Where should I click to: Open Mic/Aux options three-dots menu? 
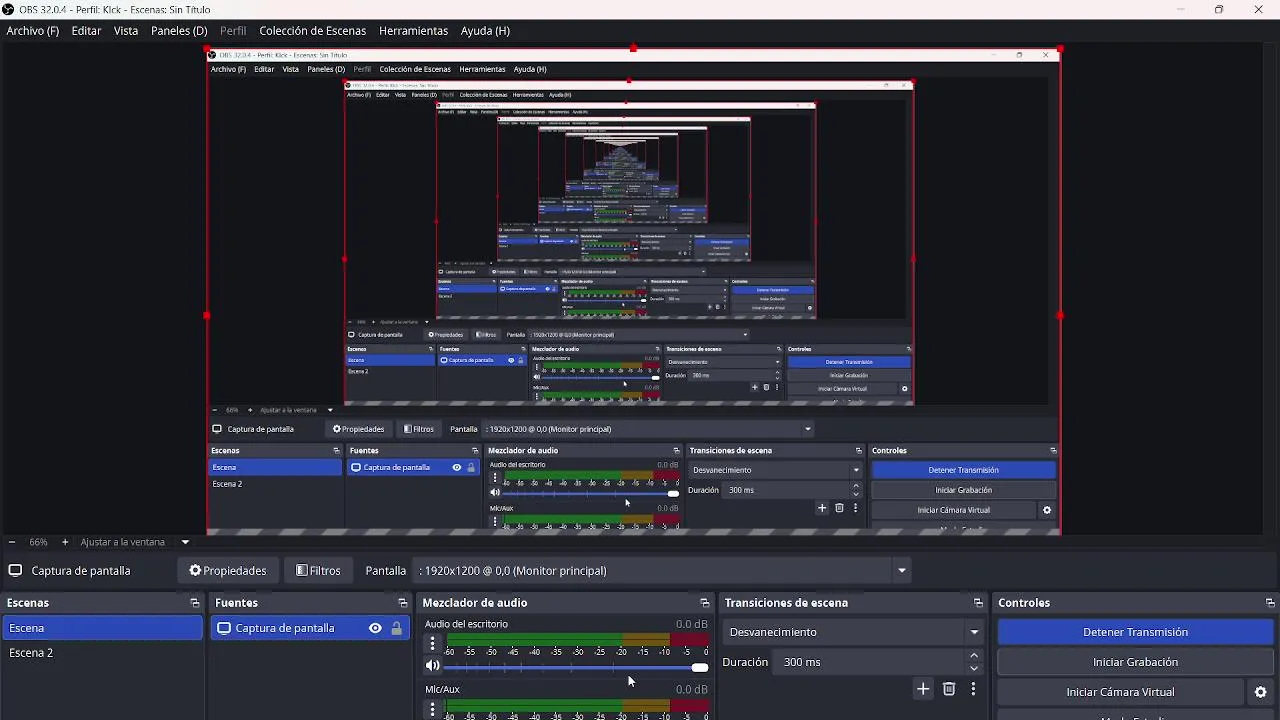[432, 708]
